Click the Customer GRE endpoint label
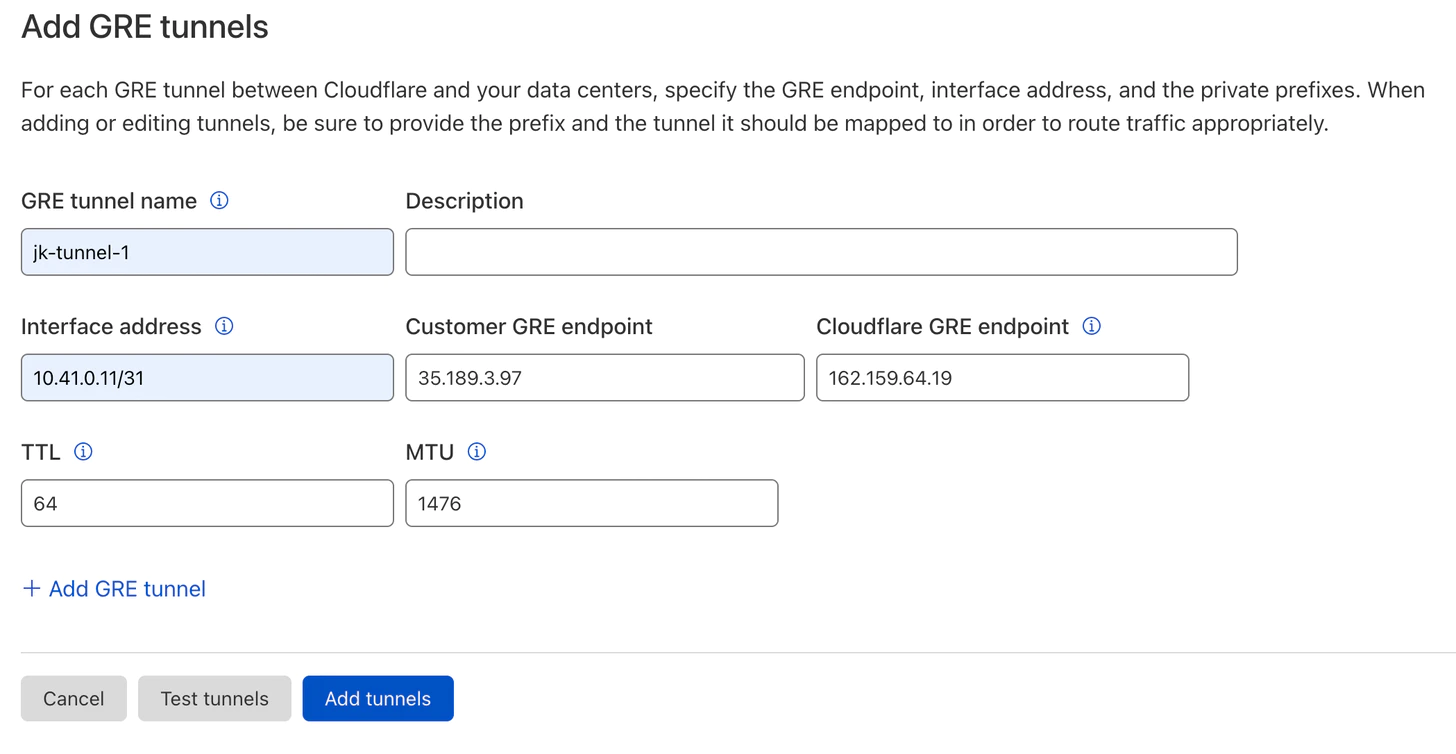Screen dimensions: 1456x754 click(x=529, y=326)
